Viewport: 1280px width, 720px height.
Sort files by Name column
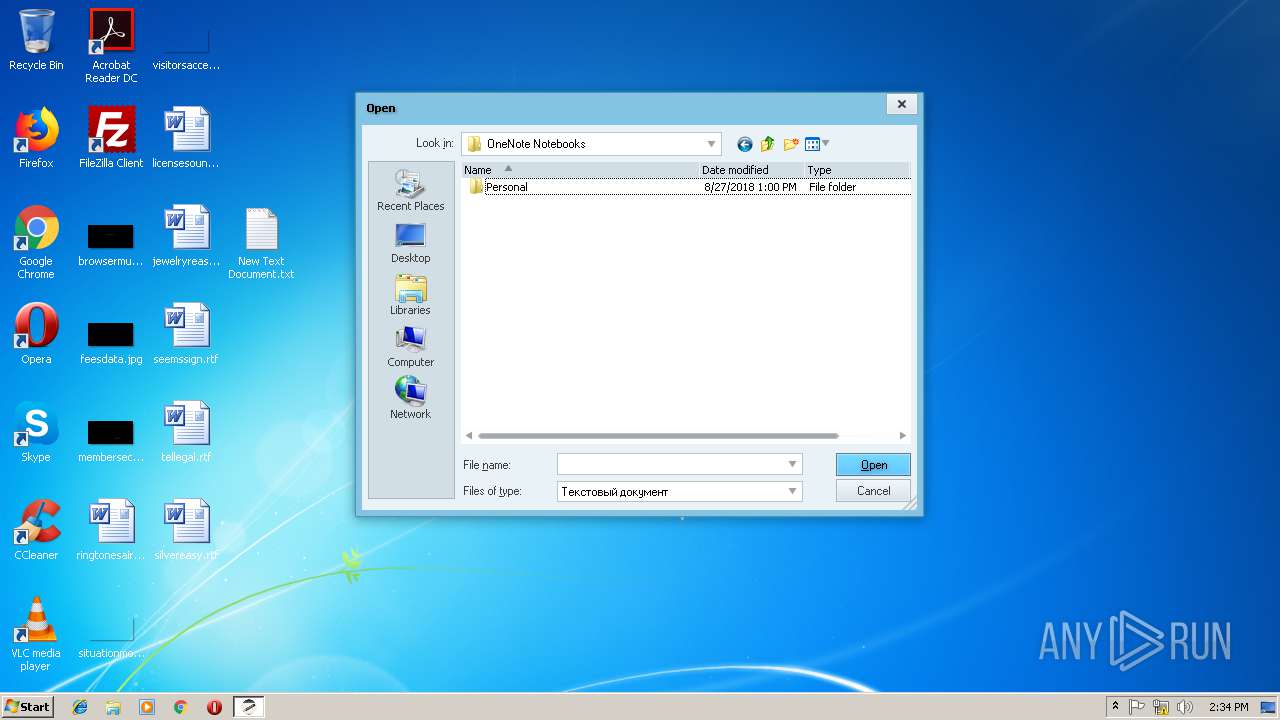tap(579, 170)
